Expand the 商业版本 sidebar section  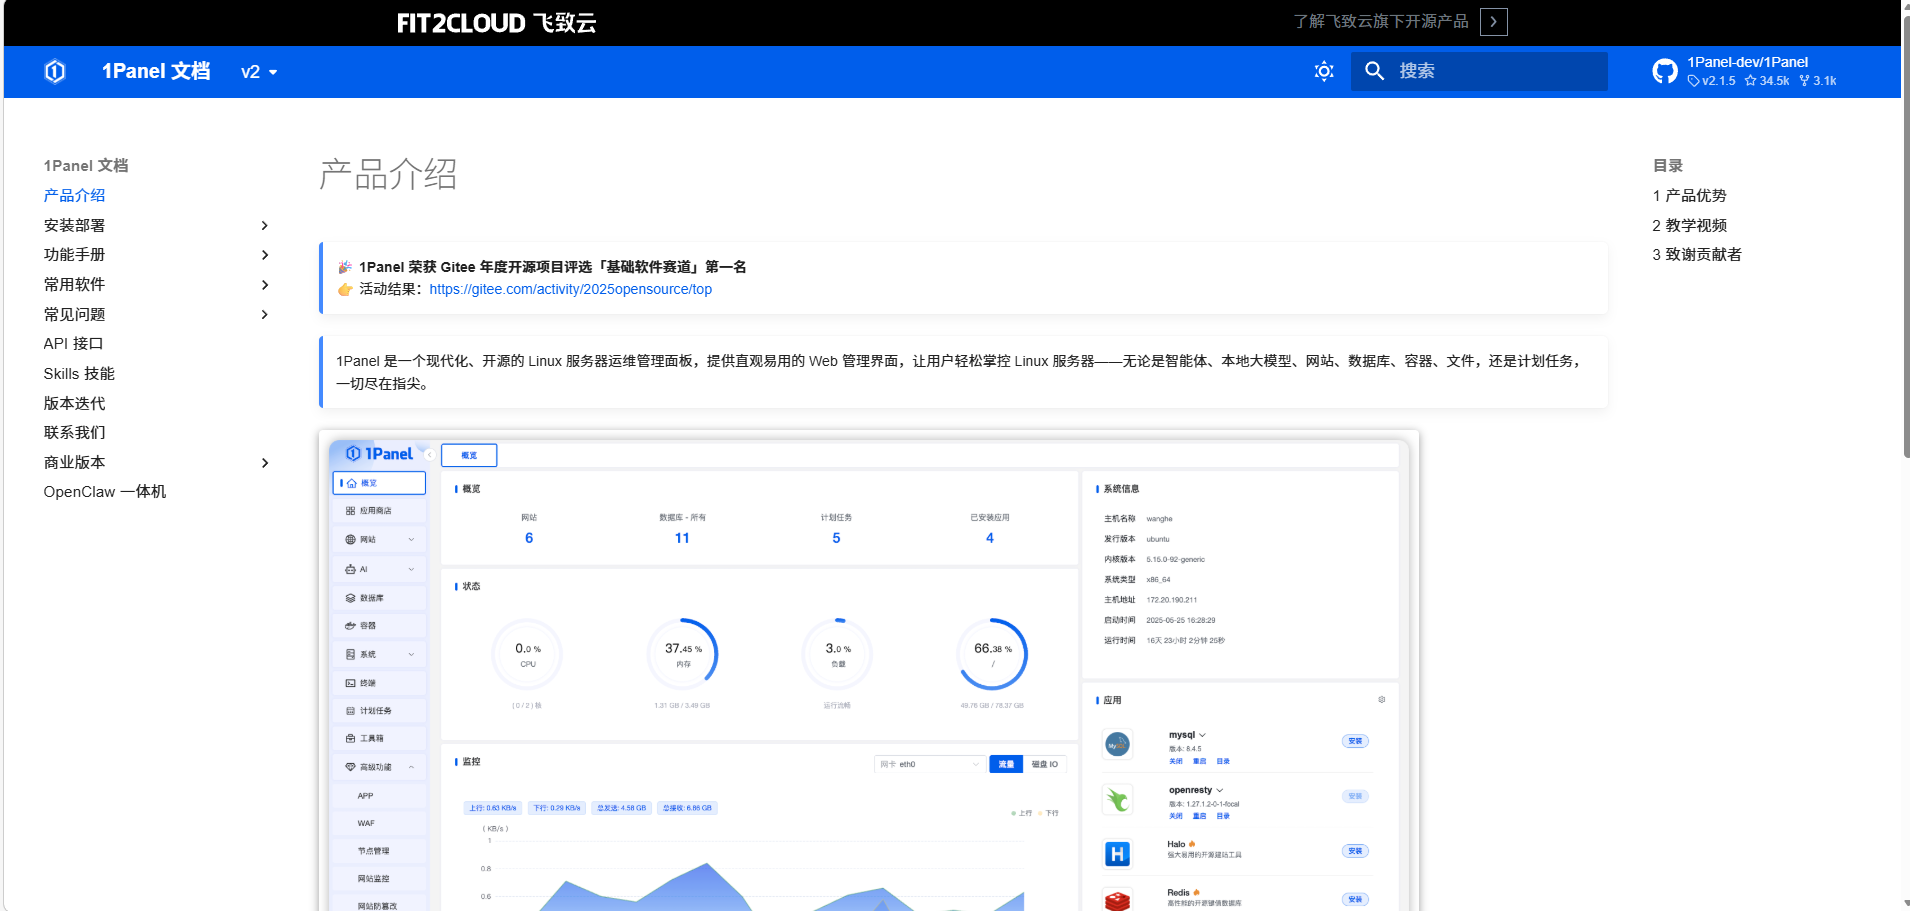click(265, 463)
